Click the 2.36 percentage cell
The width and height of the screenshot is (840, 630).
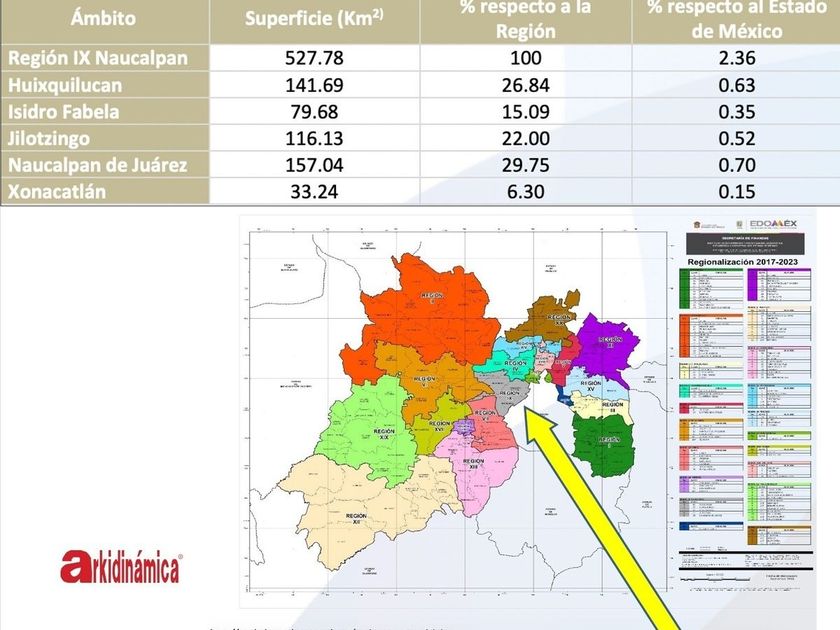click(x=737, y=58)
